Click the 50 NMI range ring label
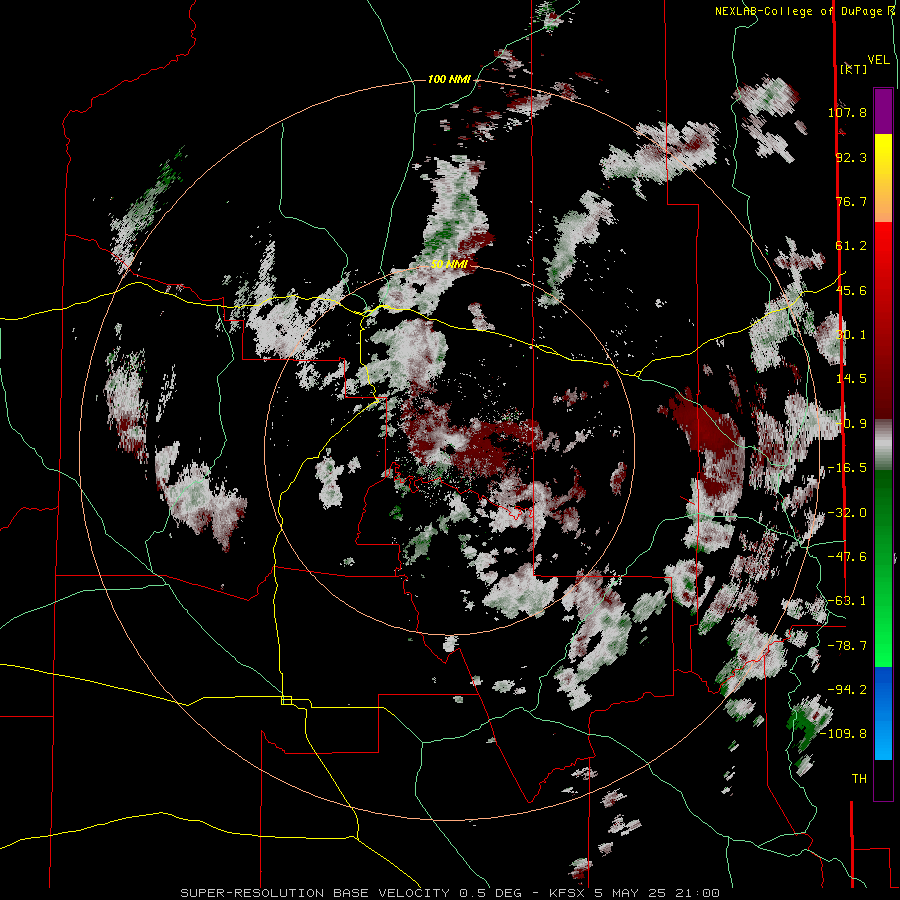This screenshot has height=900, width=900. click(449, 264)
